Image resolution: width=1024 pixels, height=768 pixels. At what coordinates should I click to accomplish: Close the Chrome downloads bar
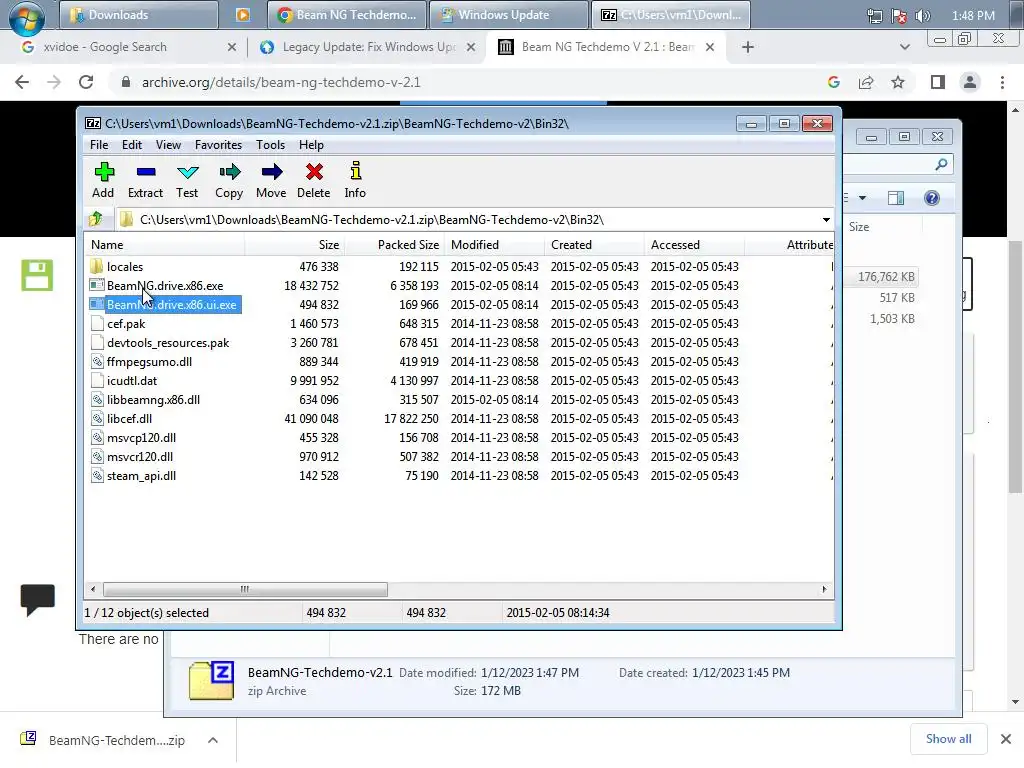point(1006,739)
